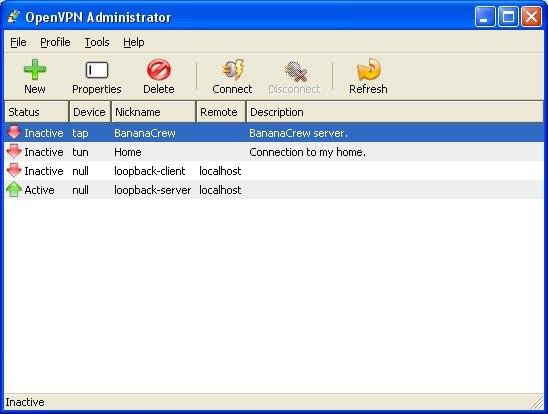Click the Device column header

[x=90, y=112]
